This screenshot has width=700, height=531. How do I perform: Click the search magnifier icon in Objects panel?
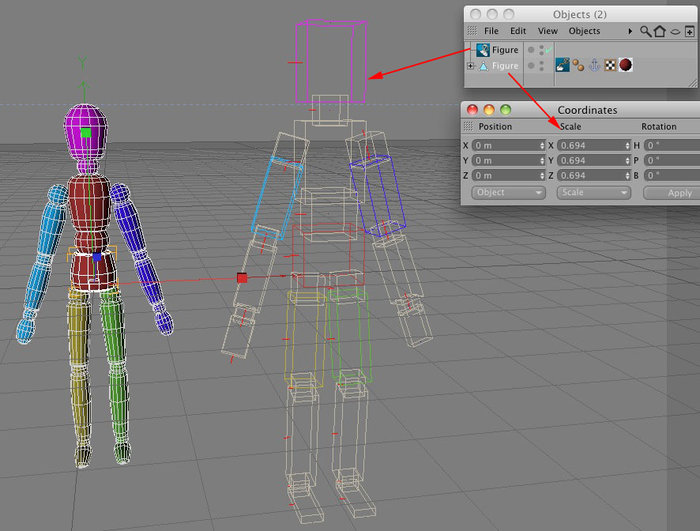coord(645,31)
